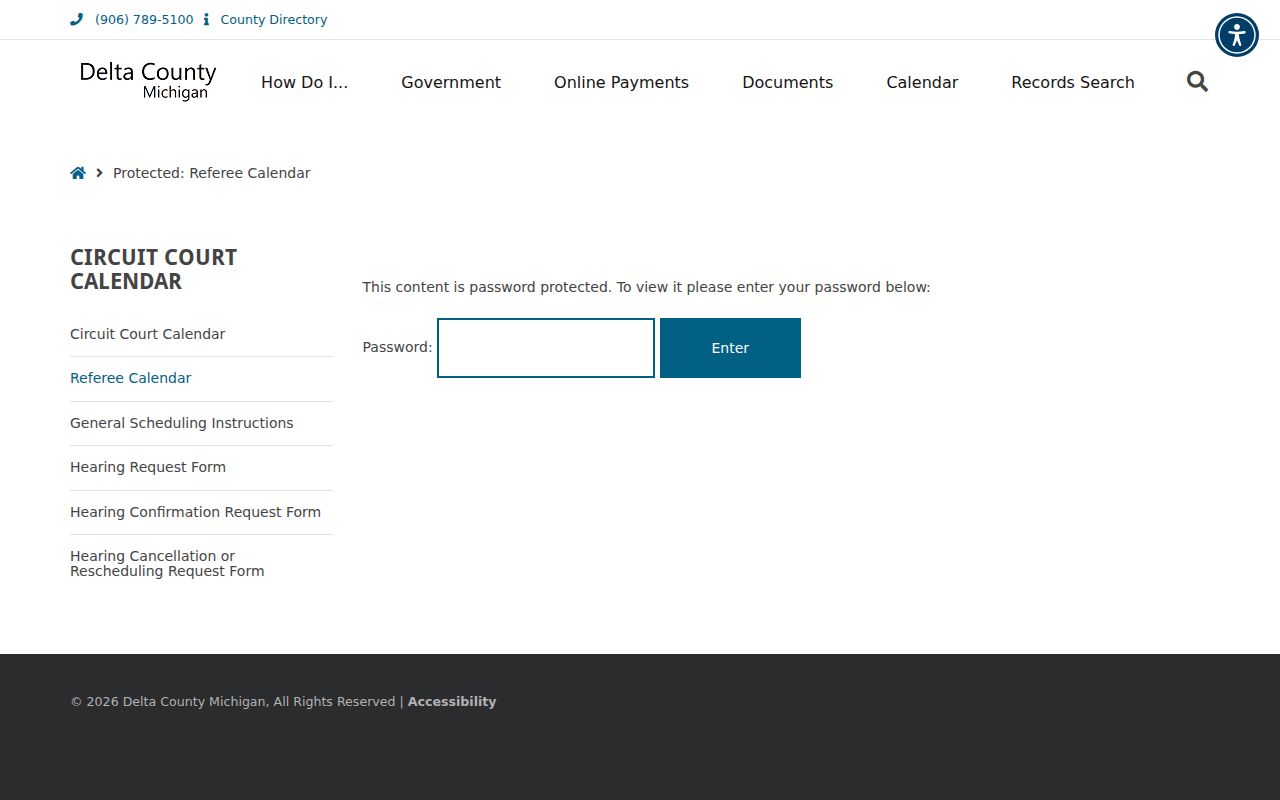Open General Scheduling Instructions link
The image size is (1280, 800).
click(182, 423)
